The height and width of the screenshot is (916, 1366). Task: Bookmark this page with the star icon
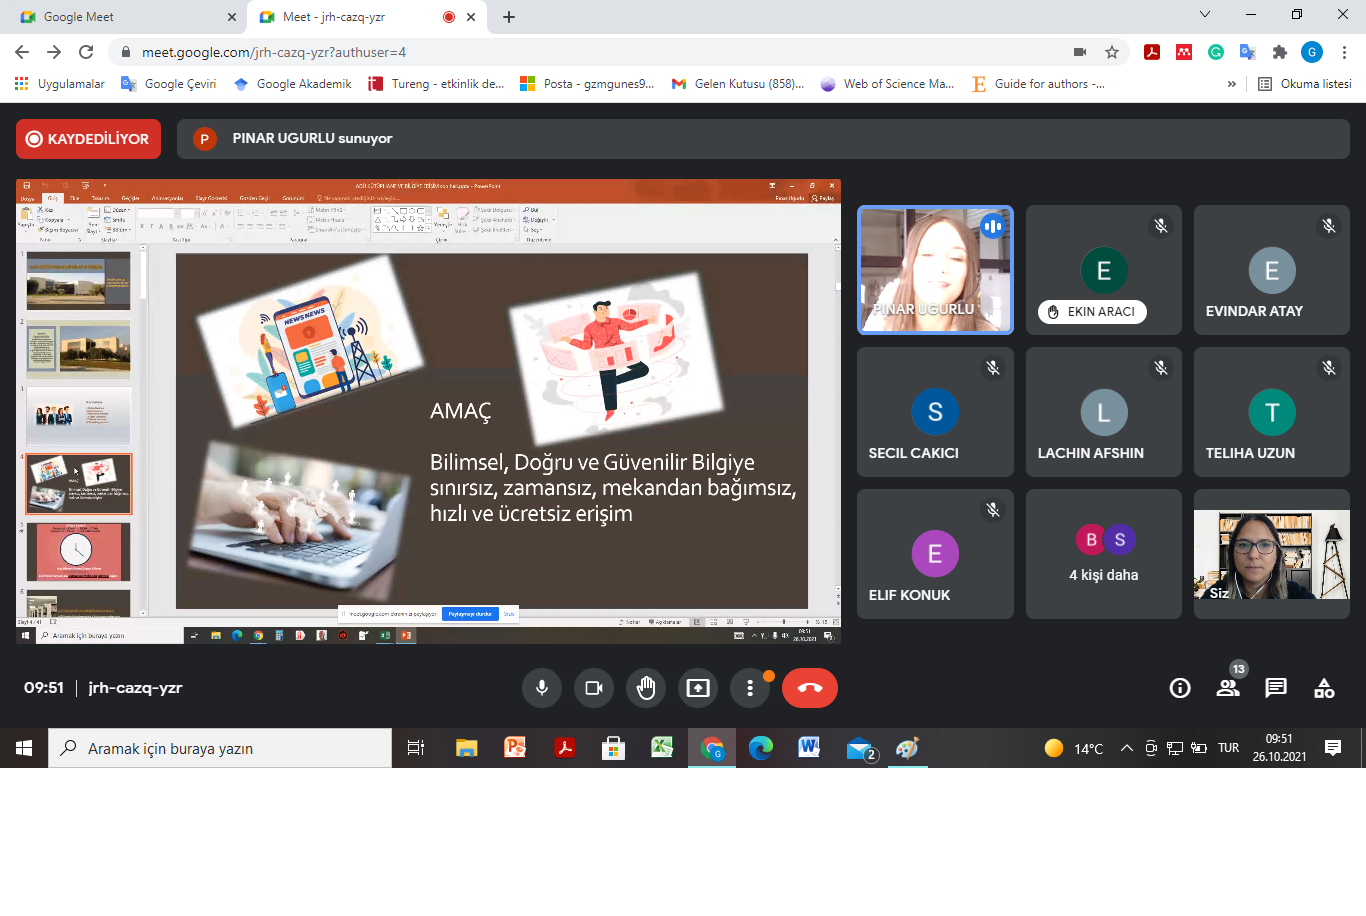coord(1112,52)
